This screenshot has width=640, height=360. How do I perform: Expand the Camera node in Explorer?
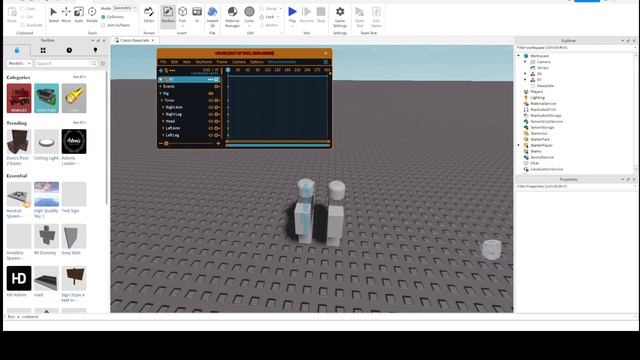(x=525, y=62)
